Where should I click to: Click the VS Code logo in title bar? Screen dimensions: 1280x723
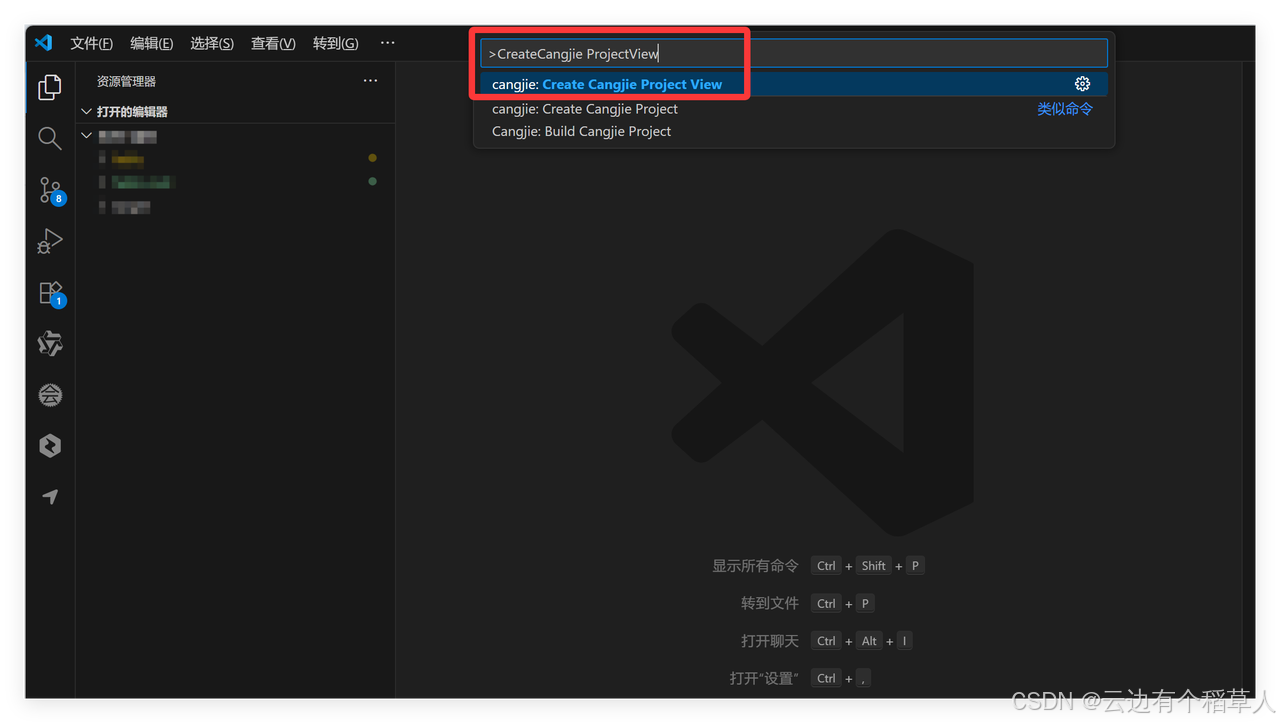click(43, 43)
